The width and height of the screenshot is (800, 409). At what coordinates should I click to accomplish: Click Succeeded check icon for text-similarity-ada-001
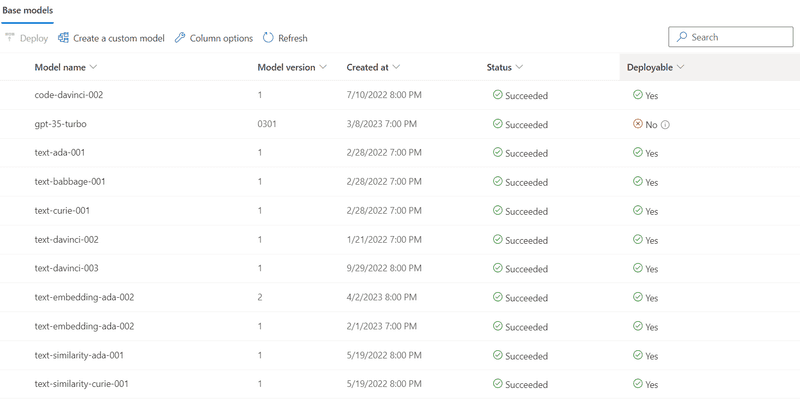(497, 355)
